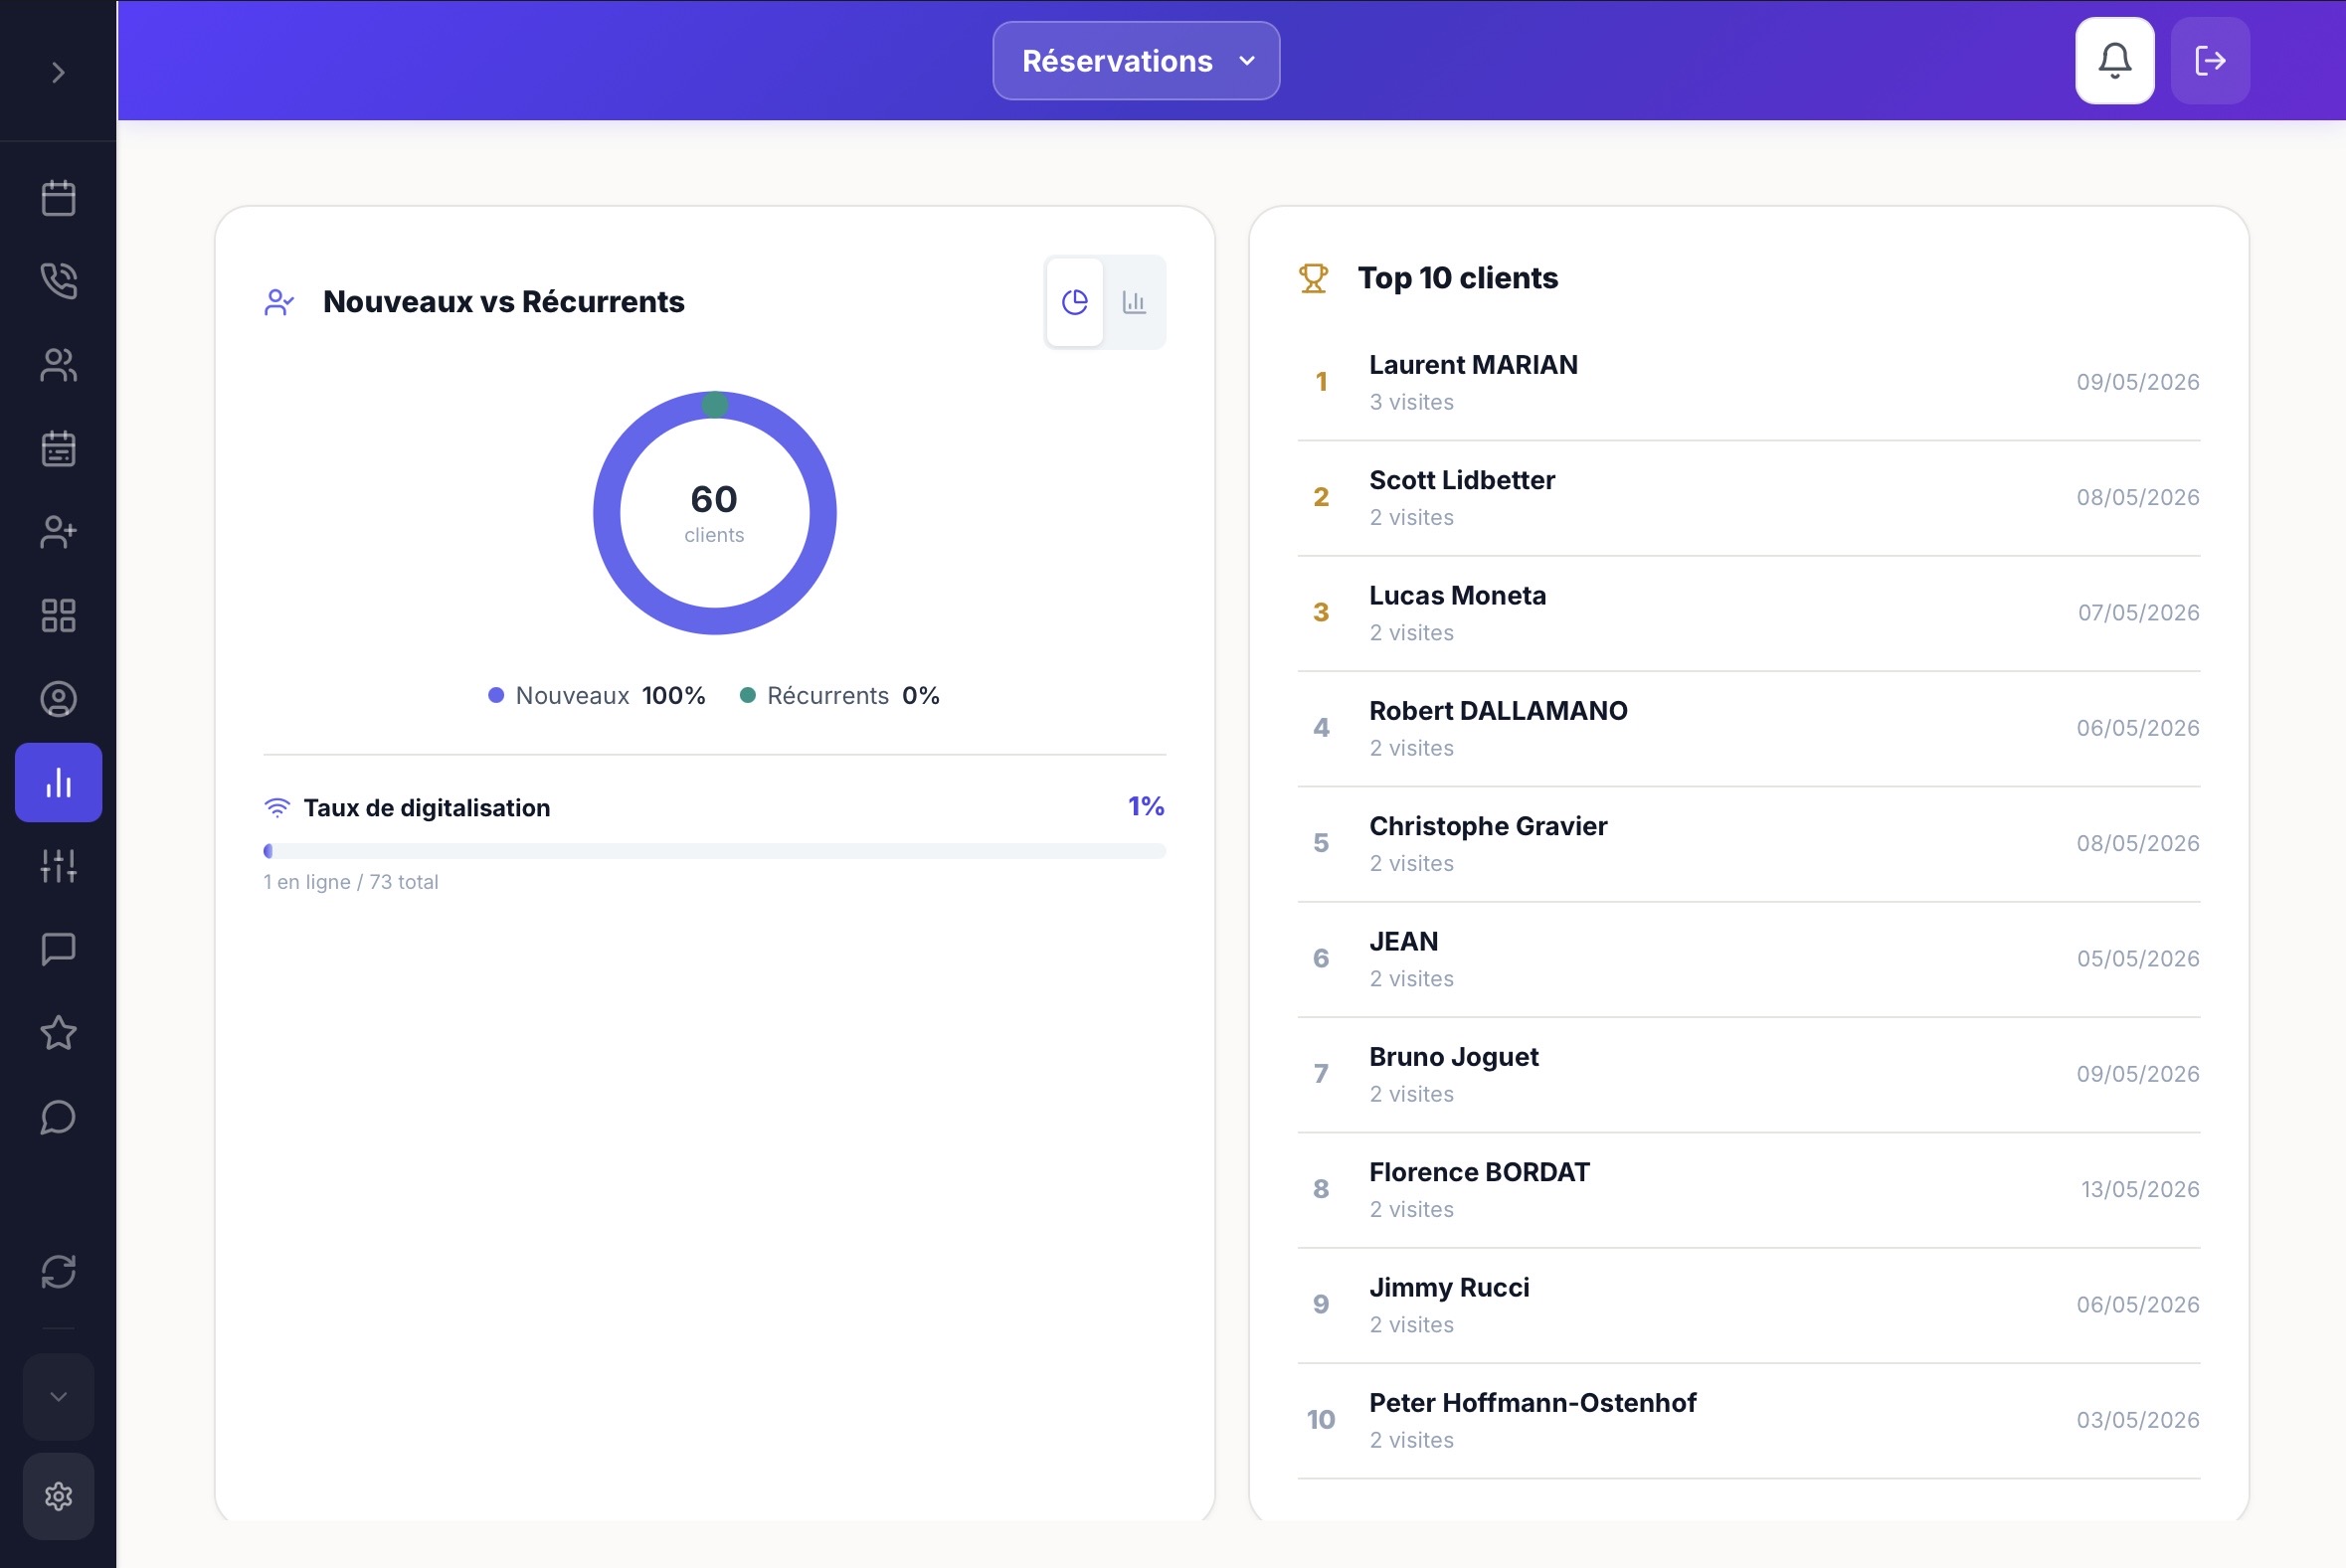Select client Robert DALLAMANO

click(1749, 728)
